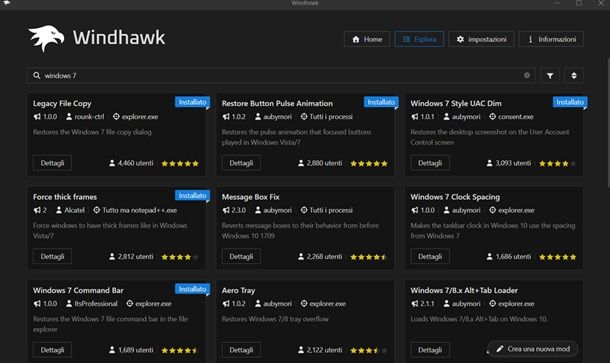Screen dimensions: 610x363
Task: Open the Home tab
Action: [x=367, y=39]
